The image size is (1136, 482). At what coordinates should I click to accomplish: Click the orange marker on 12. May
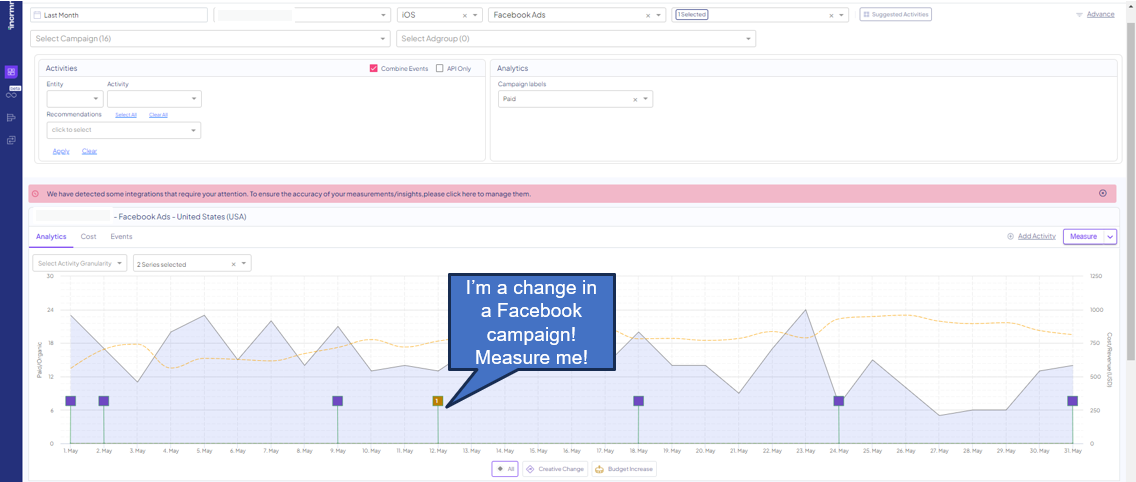click(438, 401)
